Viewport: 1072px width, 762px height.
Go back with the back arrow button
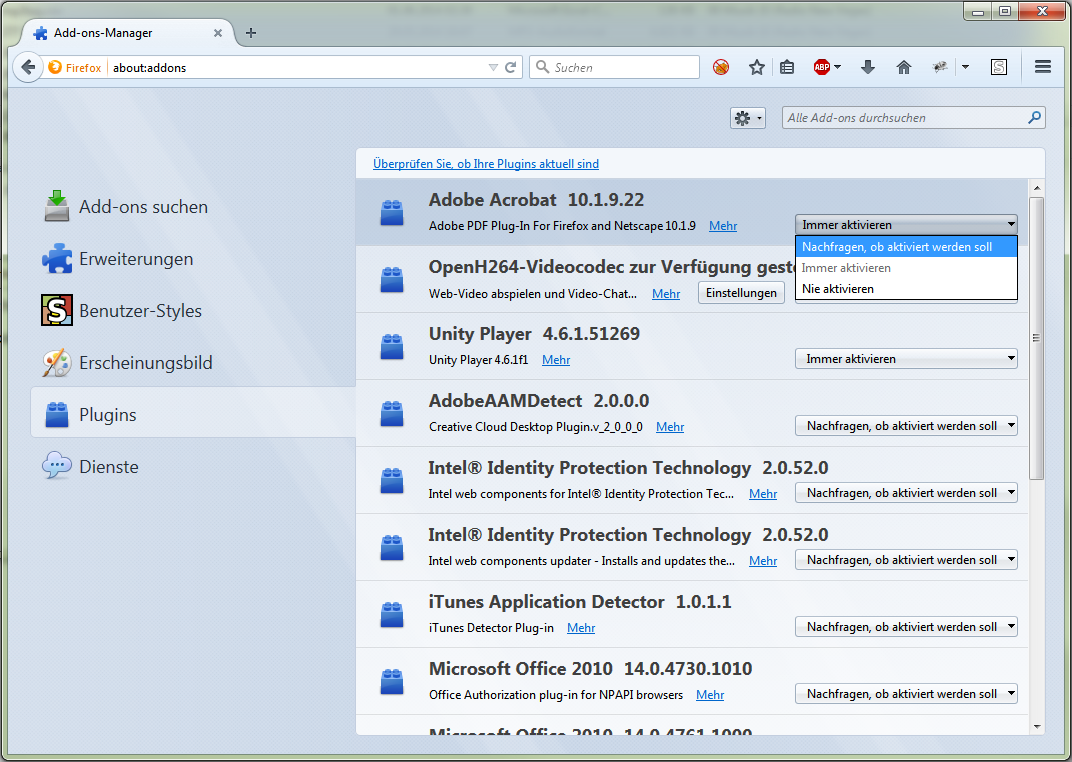28,67
